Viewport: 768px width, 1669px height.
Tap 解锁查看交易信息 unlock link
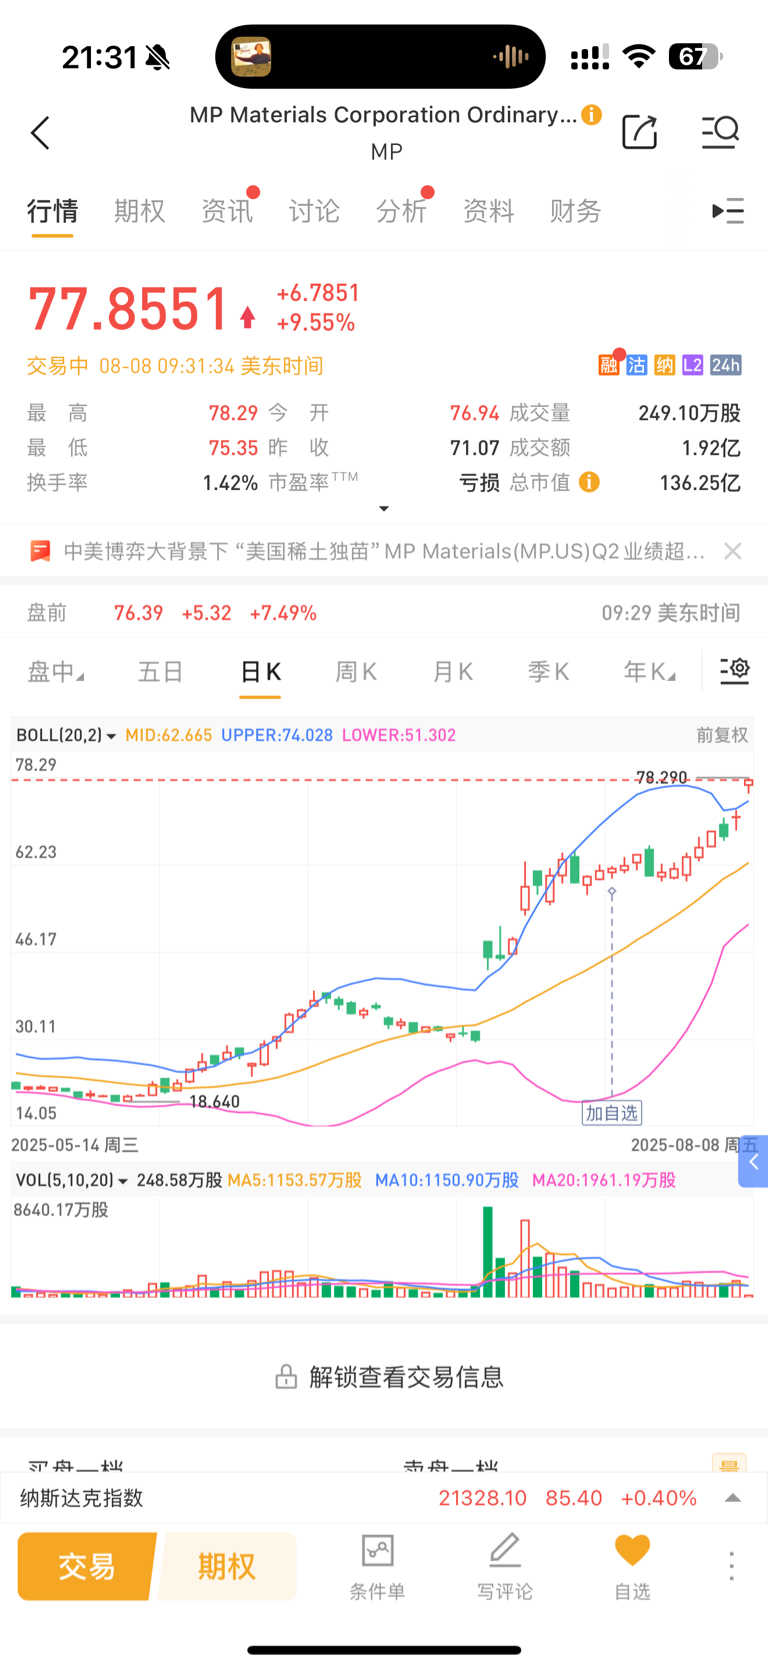[x=406, y=1377]
